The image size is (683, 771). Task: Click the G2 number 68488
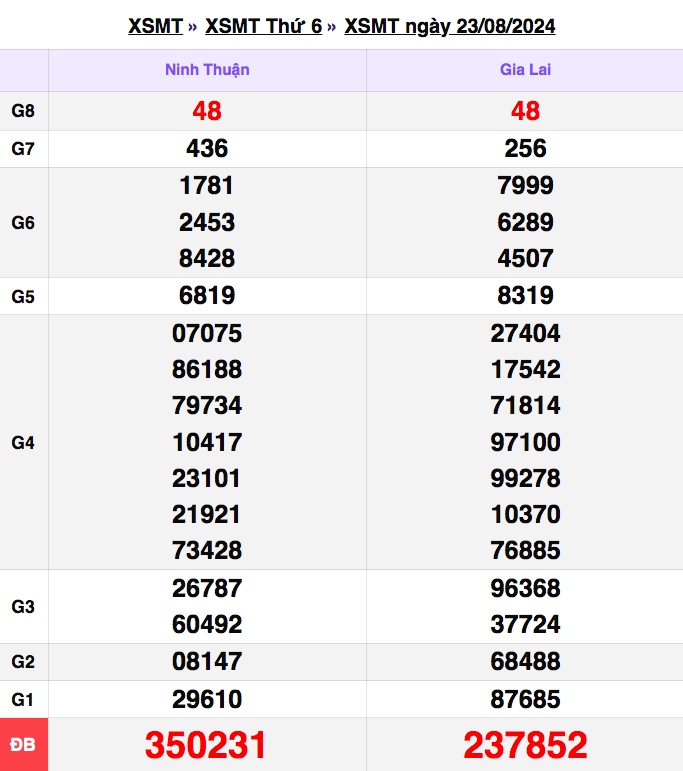pyautogui.click(x=525, y=661)
